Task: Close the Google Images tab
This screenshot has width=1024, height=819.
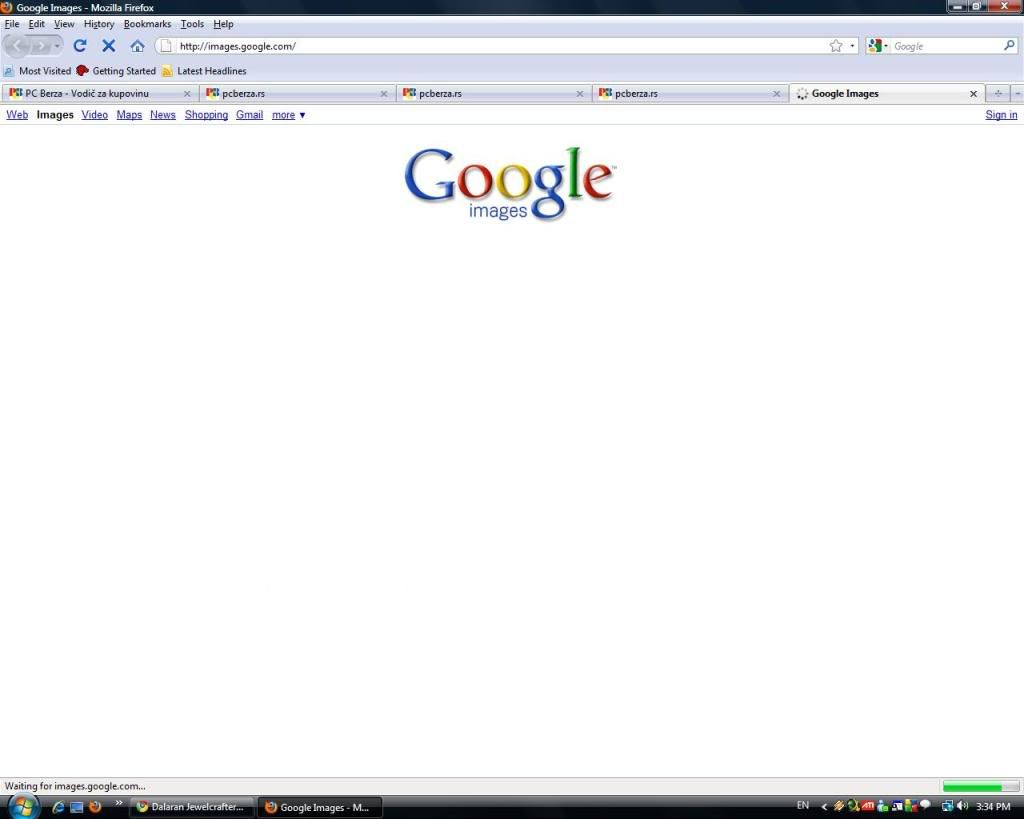Action: 973,94
